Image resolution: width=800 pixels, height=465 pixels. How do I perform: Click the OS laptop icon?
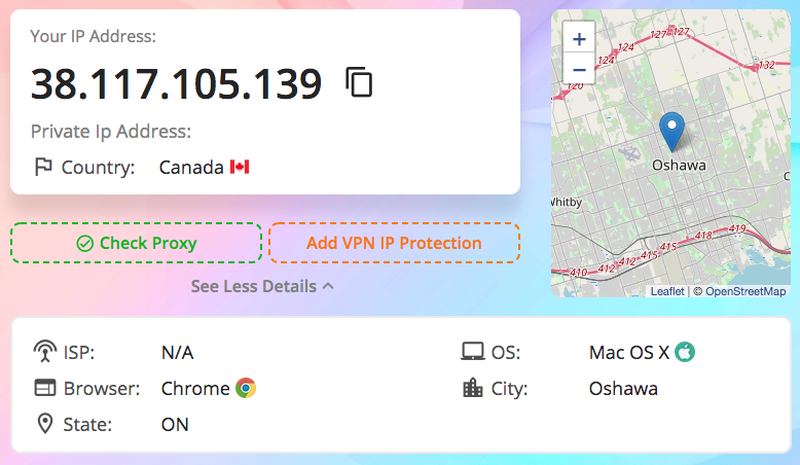tap(472, 352)
